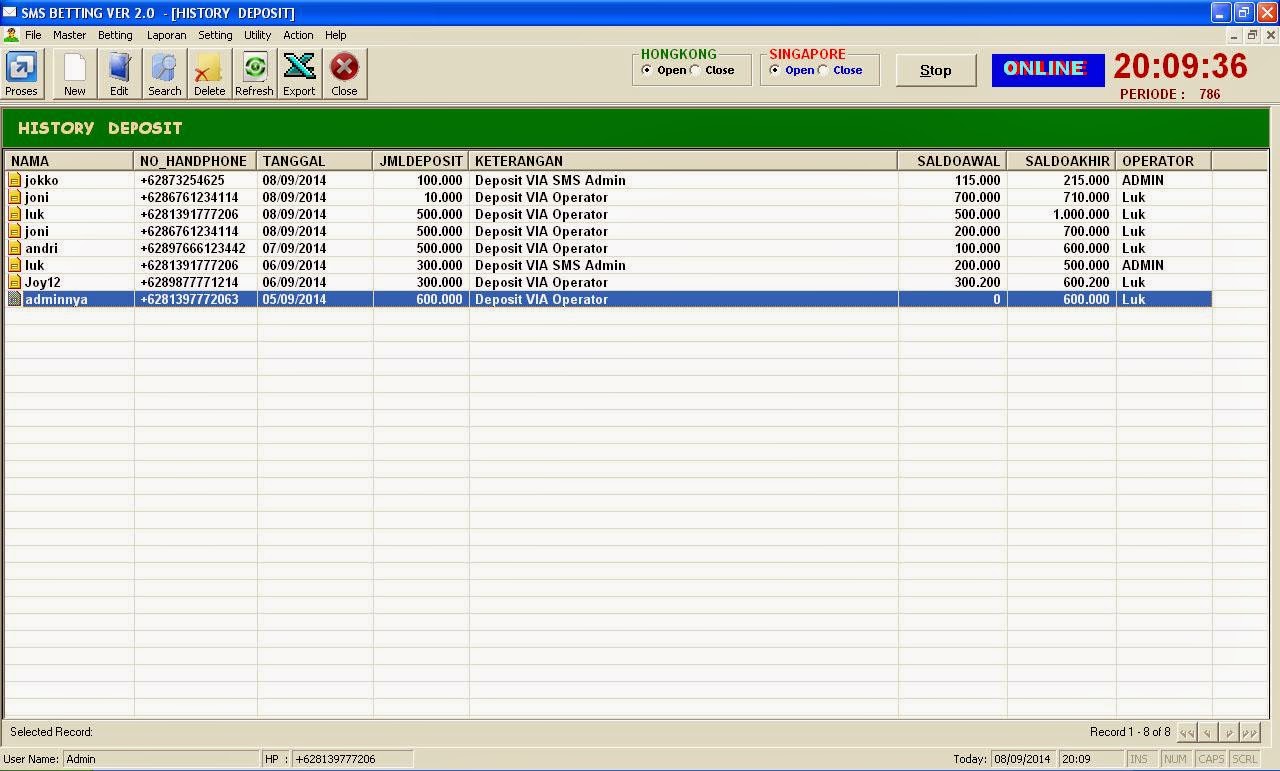Viewport: 1280px width, 771px height.
Task: Jump to last record with navigation arrow
Action: click(x=1251, y=732)
